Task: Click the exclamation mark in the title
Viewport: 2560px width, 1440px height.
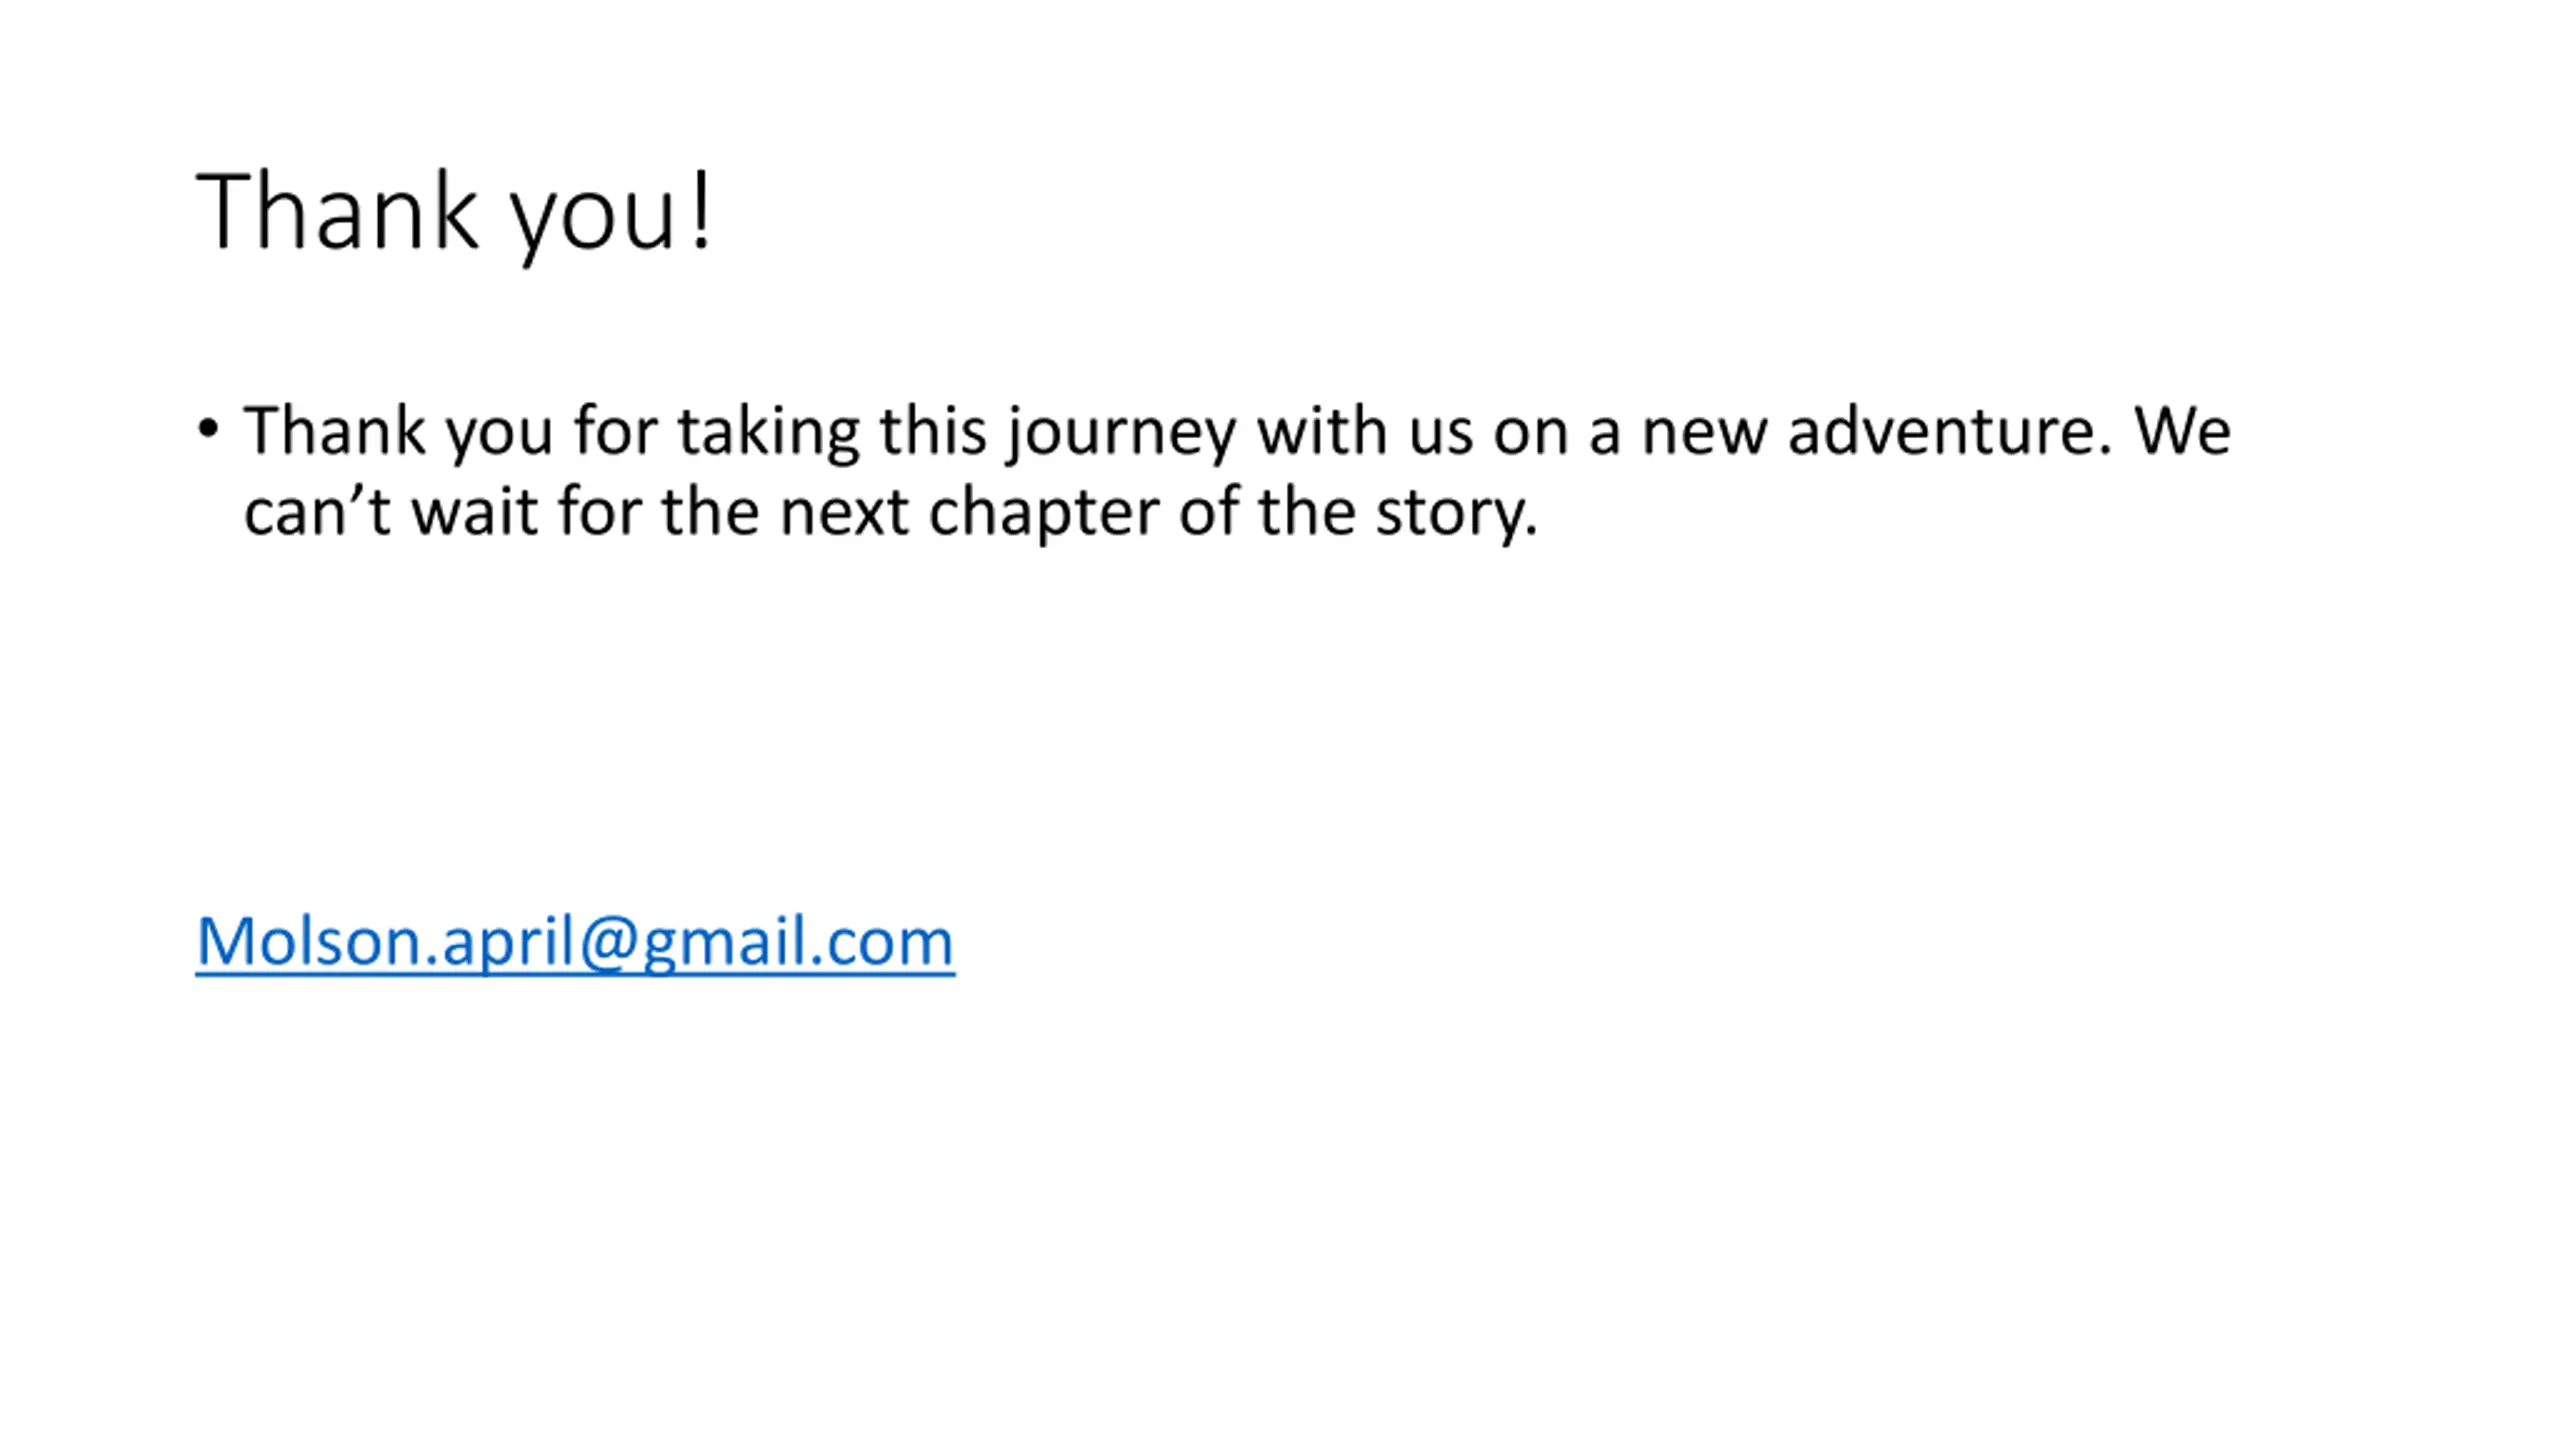Action: click(x=702, y=210)
